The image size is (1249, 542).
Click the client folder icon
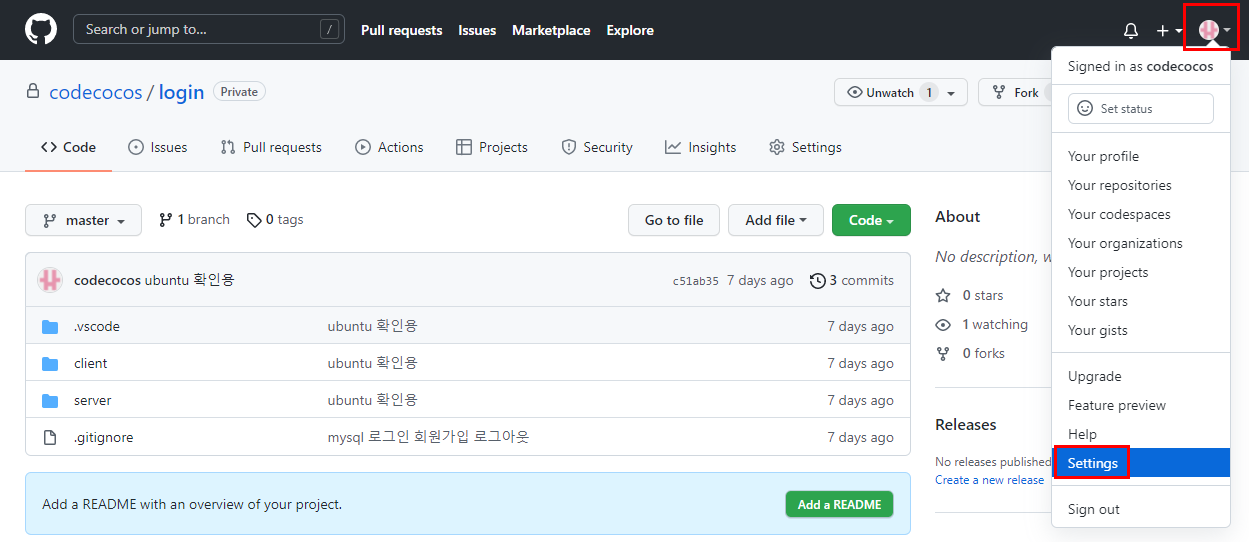50,363
